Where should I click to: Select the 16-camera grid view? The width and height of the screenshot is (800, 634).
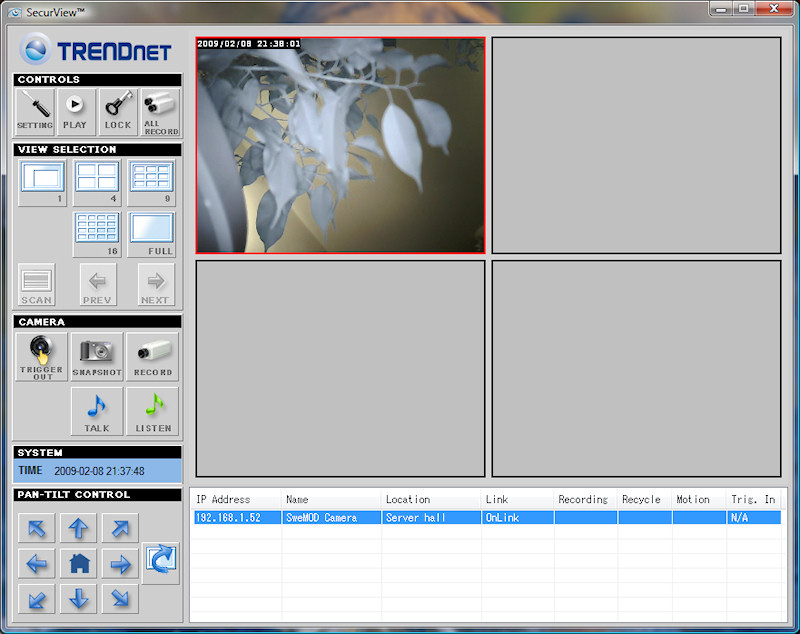click(x=97, y=234)
